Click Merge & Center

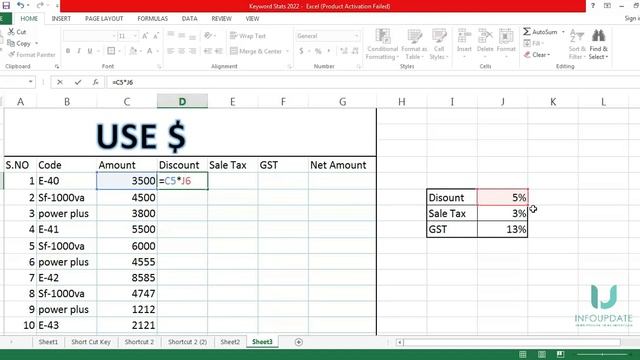(x=256, y=51)
